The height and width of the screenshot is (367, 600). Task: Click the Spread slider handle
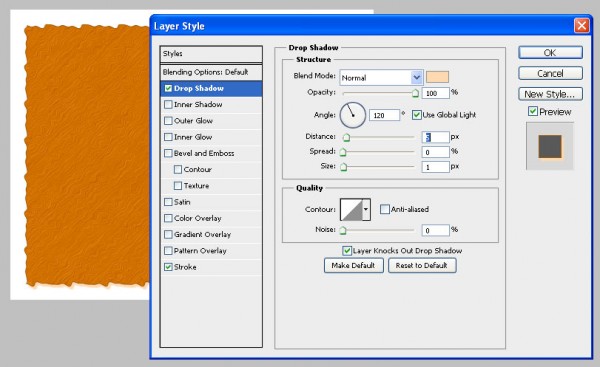click(343, 152)
